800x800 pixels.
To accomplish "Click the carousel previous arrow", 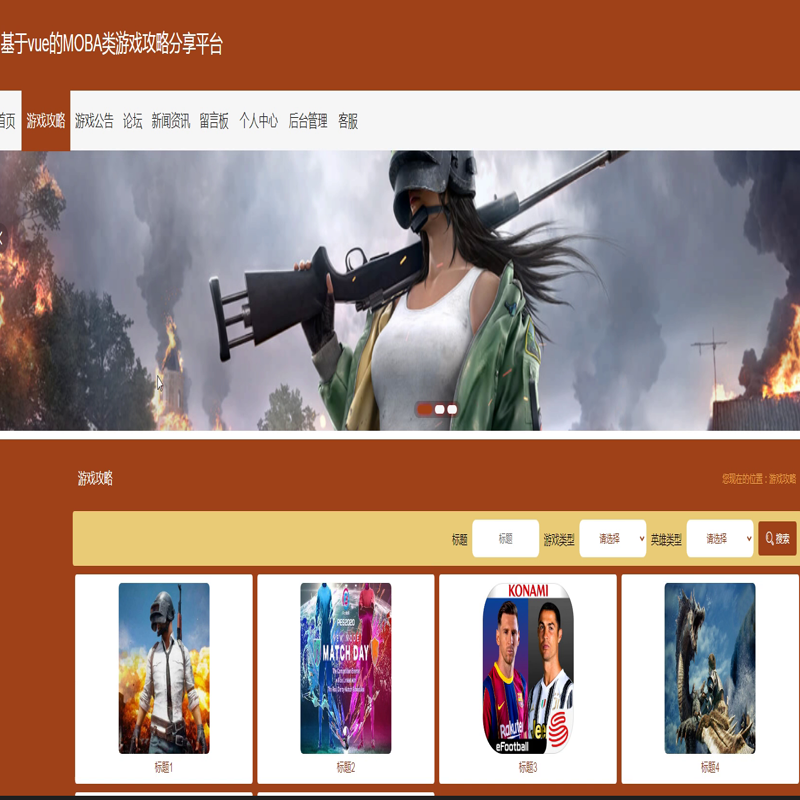I will point(3,238).
